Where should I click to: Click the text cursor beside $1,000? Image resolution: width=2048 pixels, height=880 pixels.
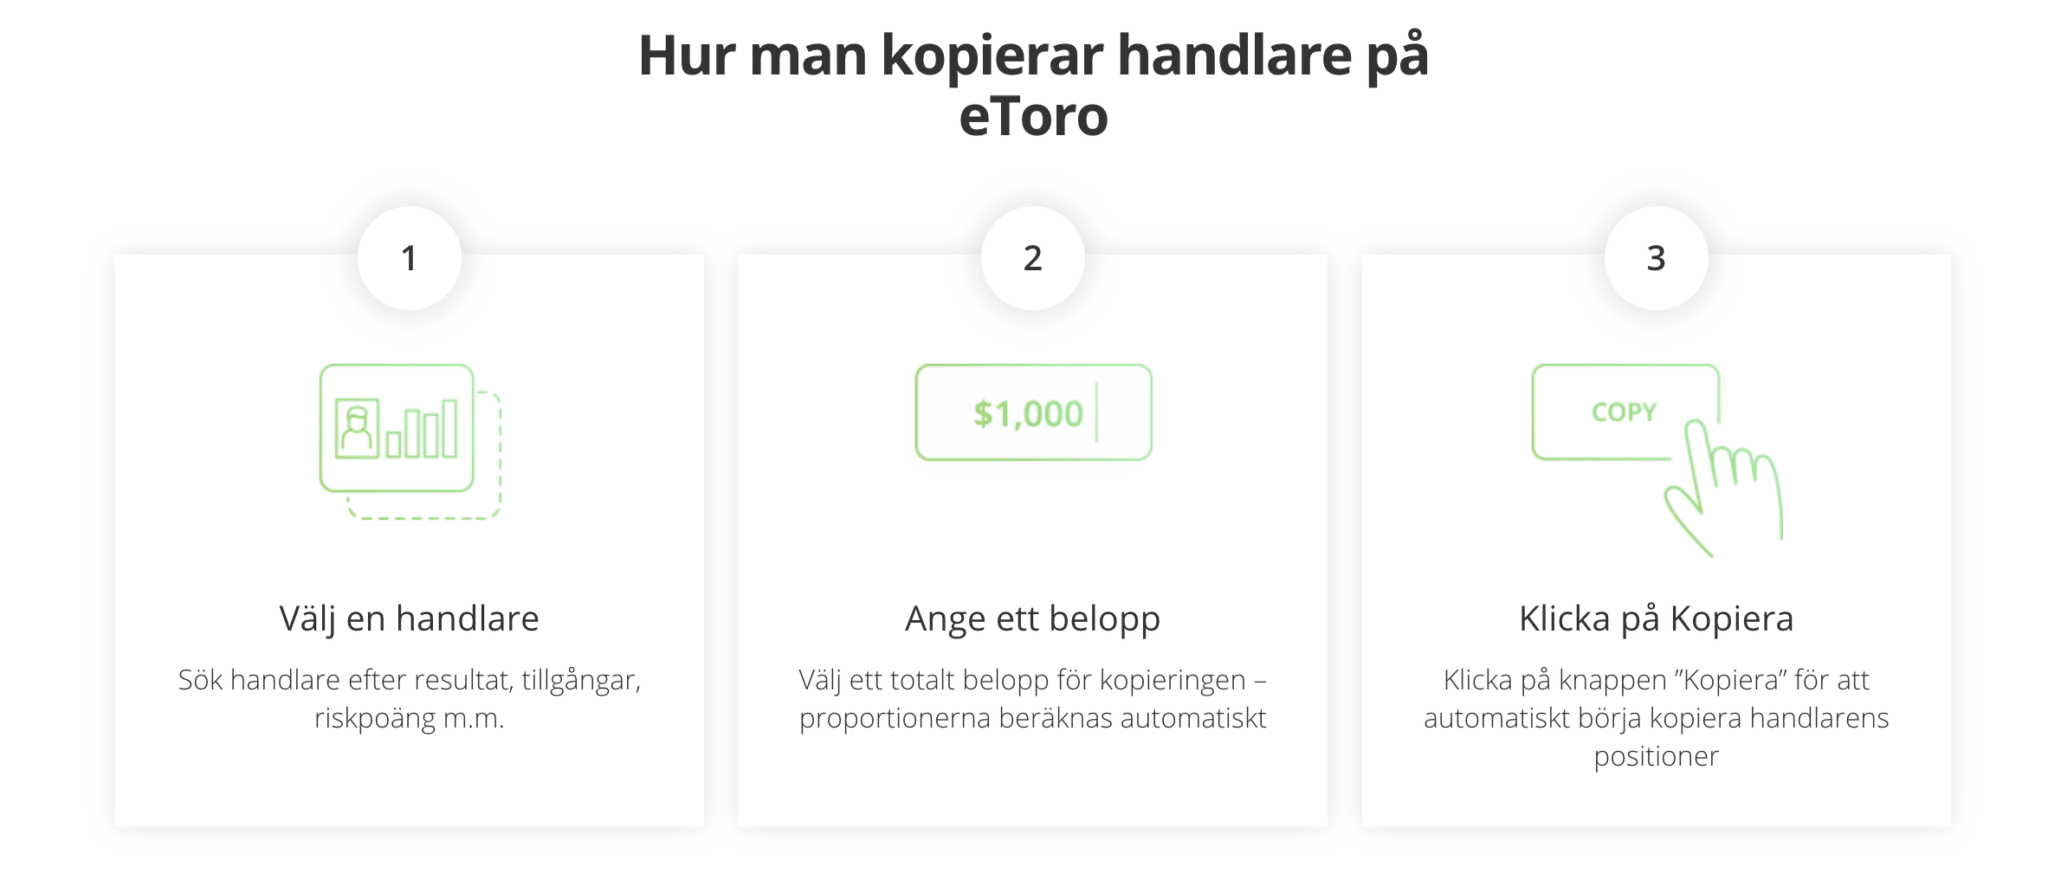[1097, 412]
